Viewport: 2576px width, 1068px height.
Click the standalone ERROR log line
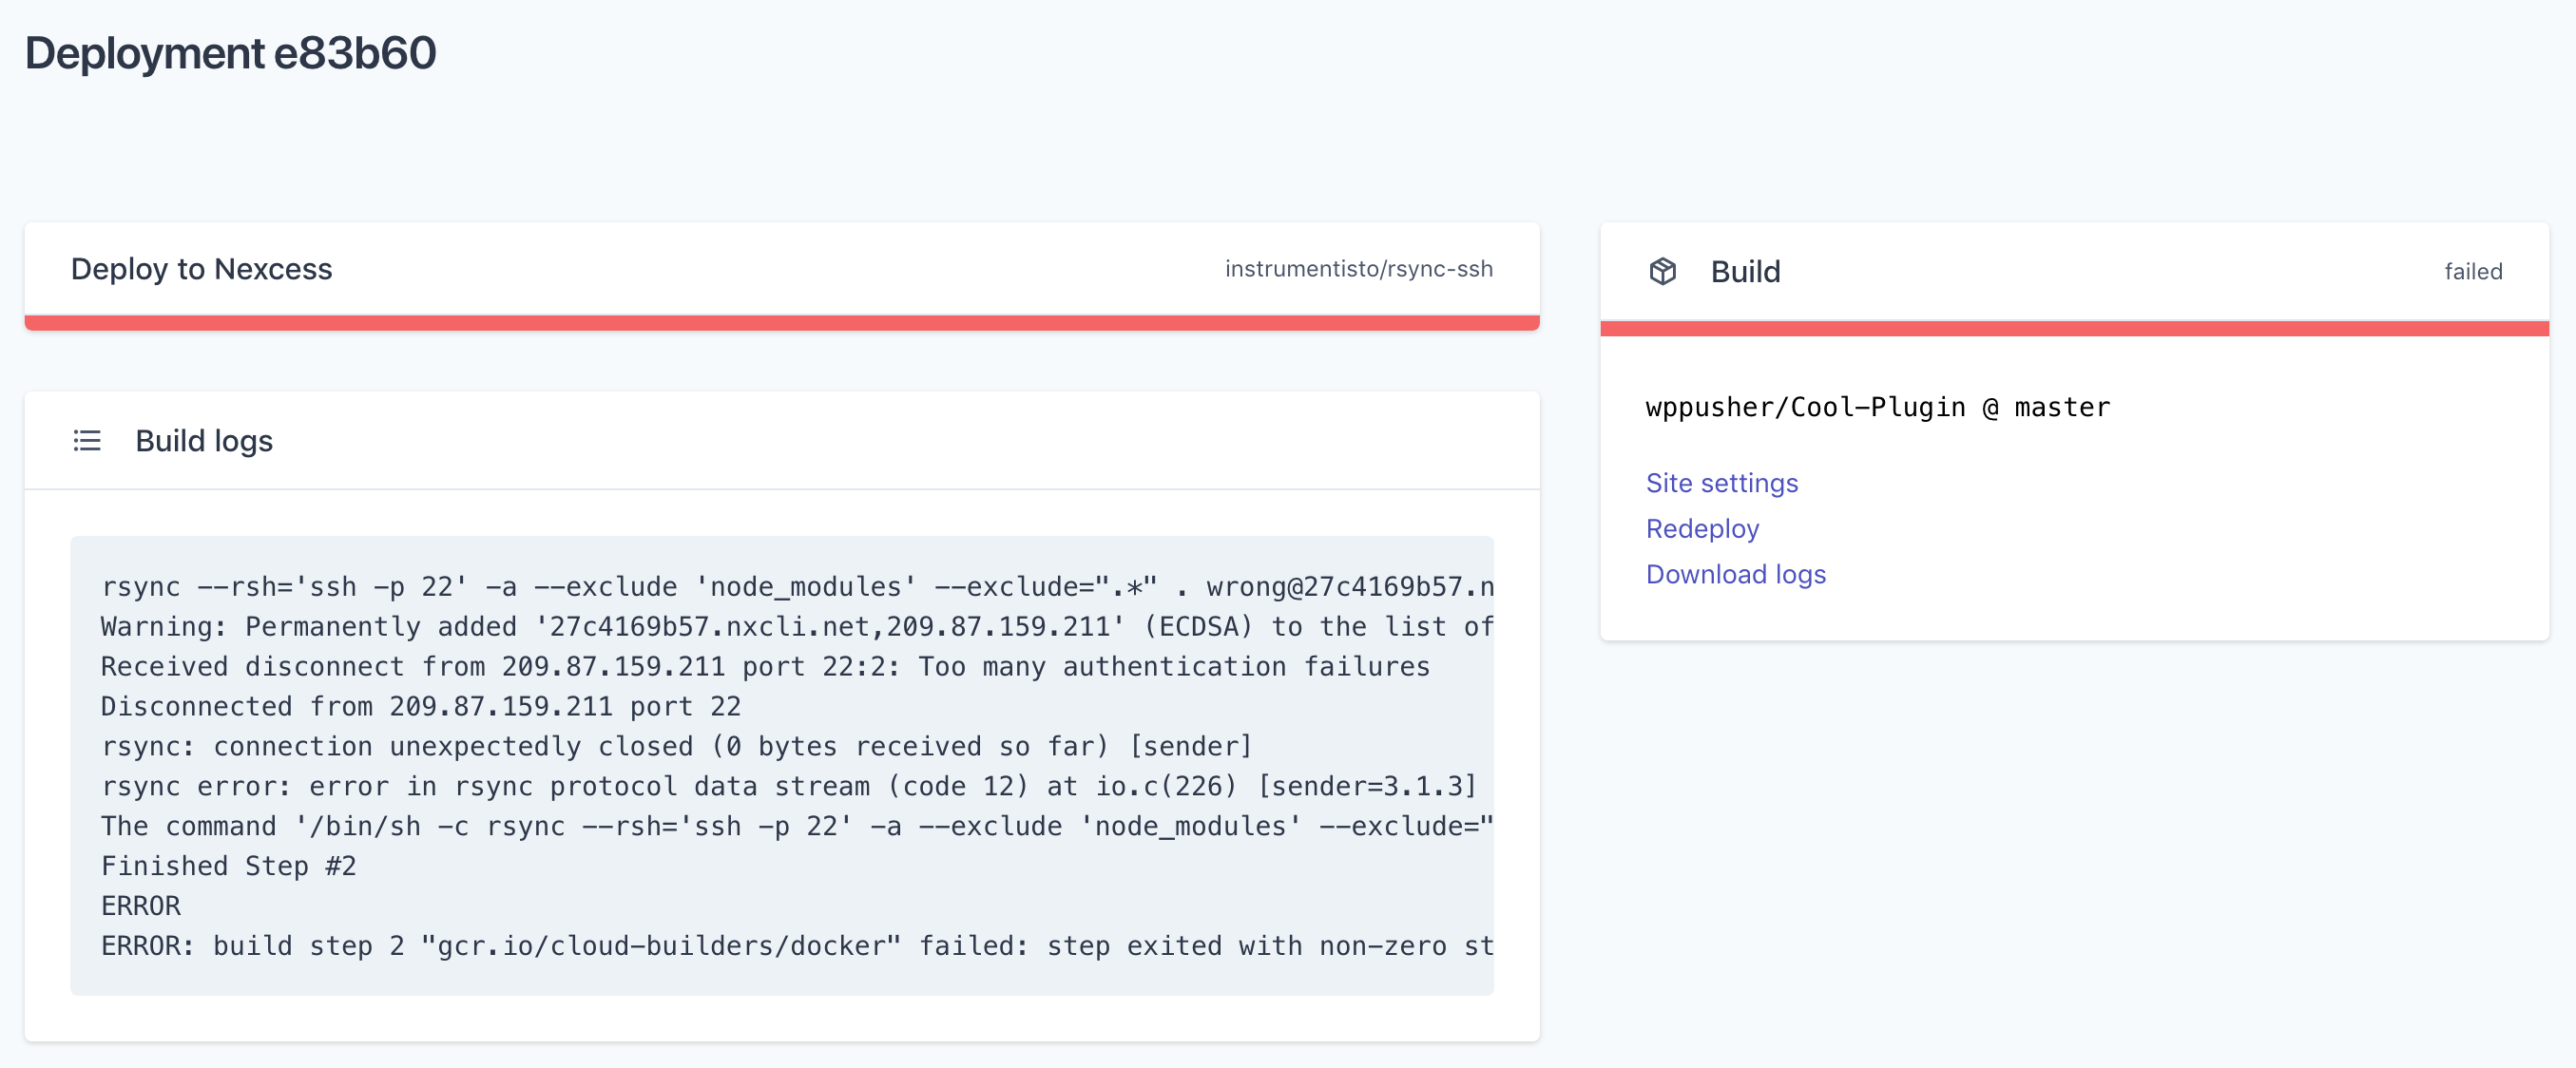pos(141,906)
